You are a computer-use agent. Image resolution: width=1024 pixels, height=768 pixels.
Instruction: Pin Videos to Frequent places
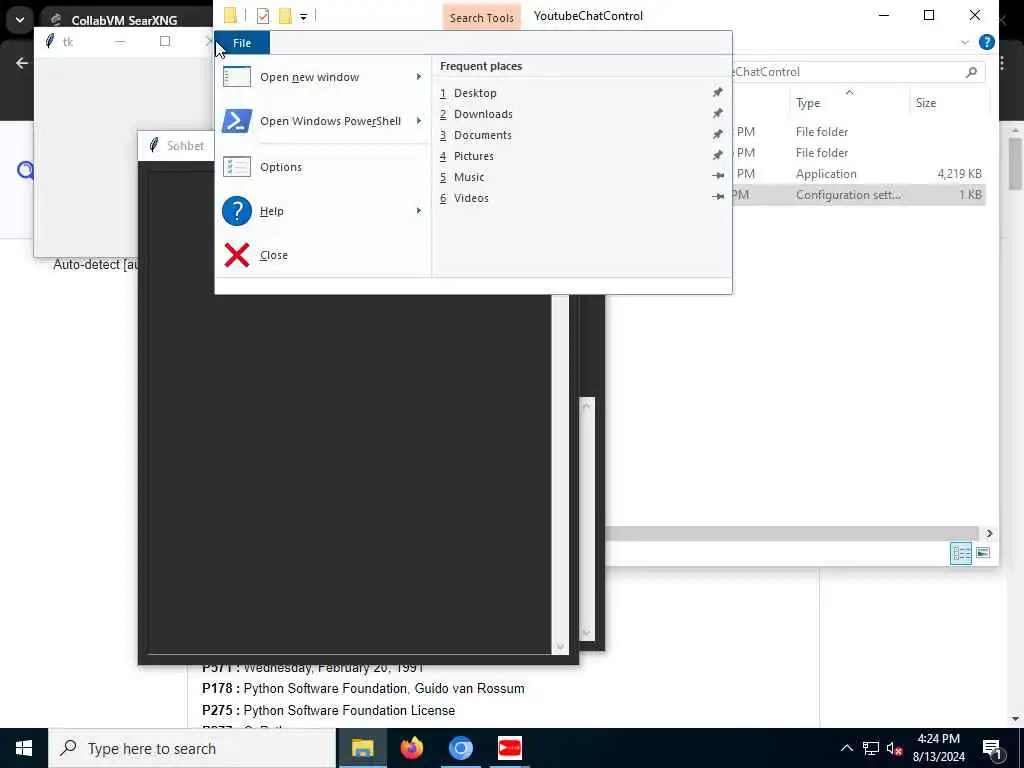[x=718, y=197]
